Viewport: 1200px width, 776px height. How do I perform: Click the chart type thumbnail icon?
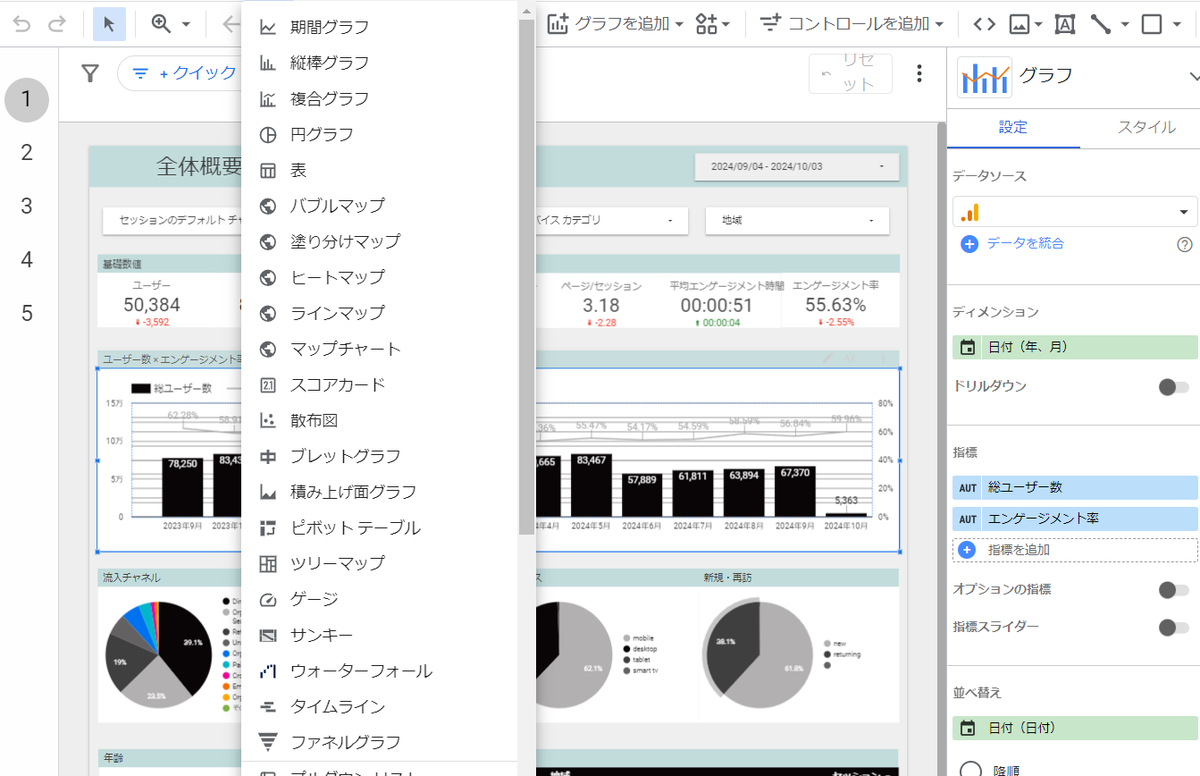point(984,76)
